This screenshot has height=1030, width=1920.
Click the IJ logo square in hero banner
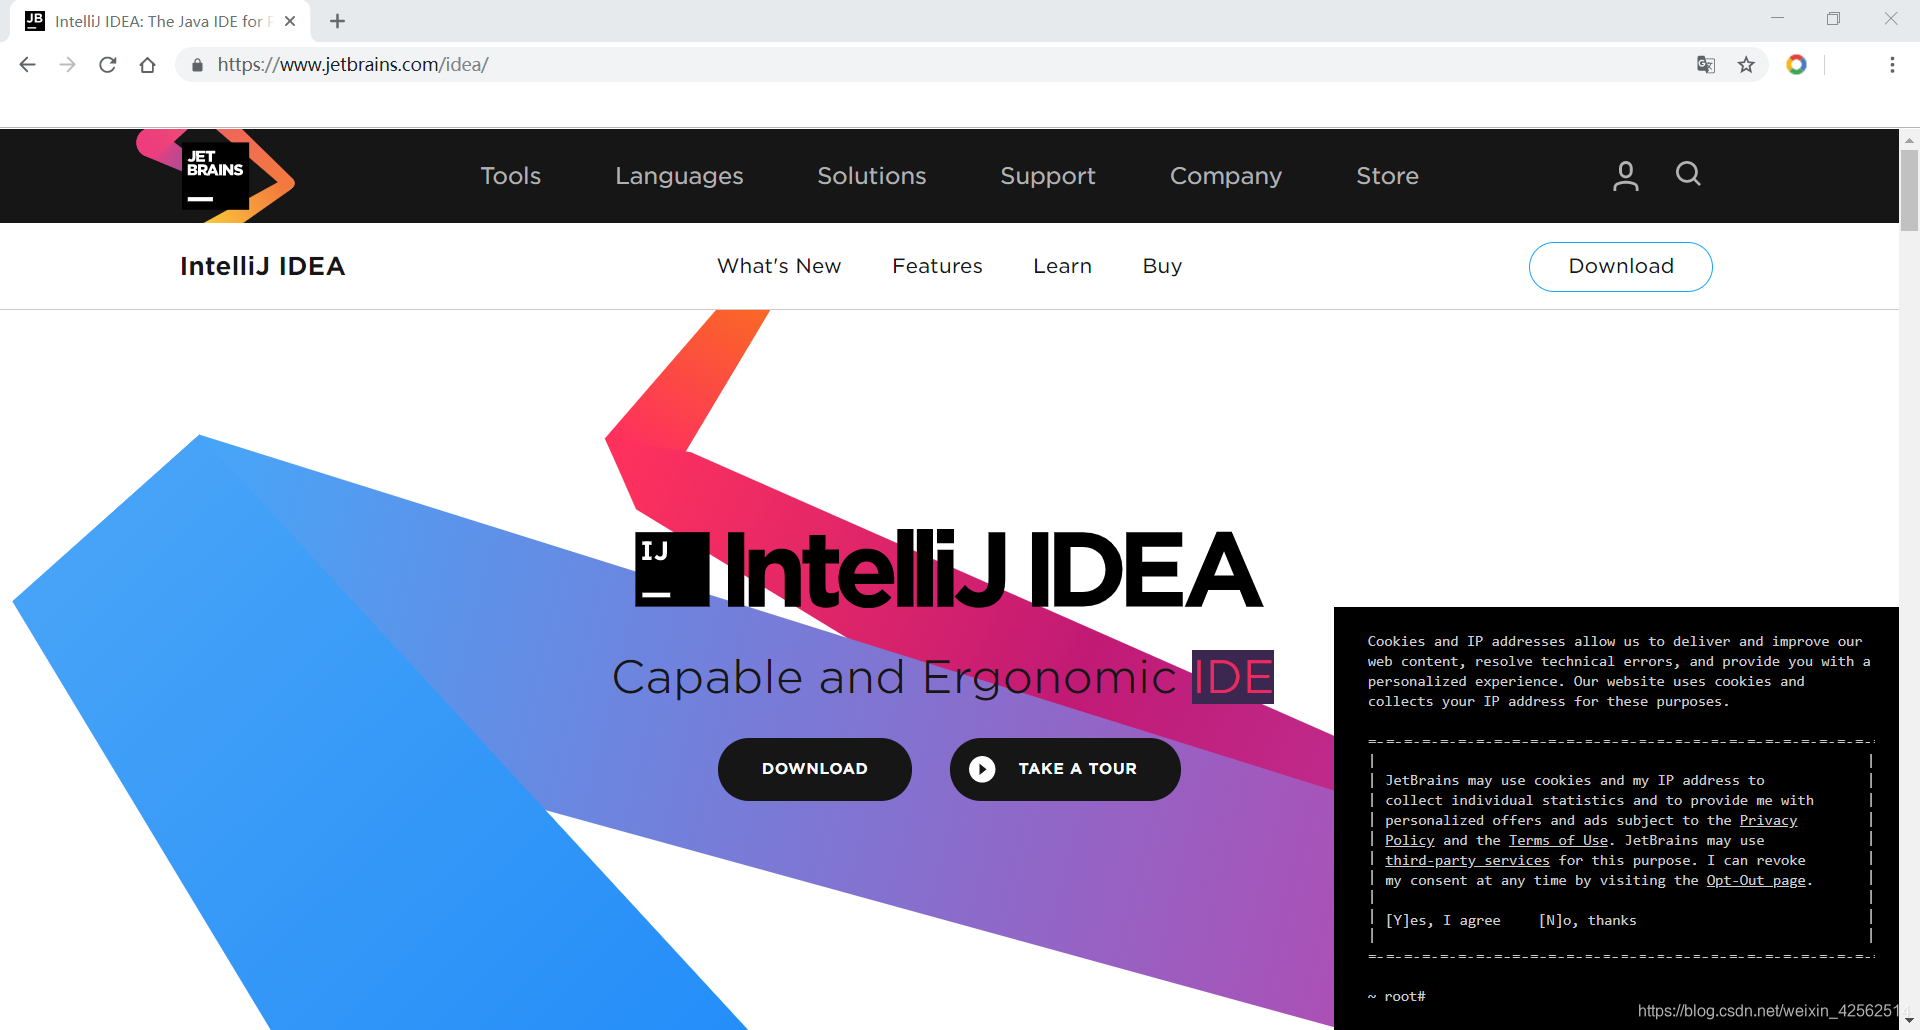[672, 569]
